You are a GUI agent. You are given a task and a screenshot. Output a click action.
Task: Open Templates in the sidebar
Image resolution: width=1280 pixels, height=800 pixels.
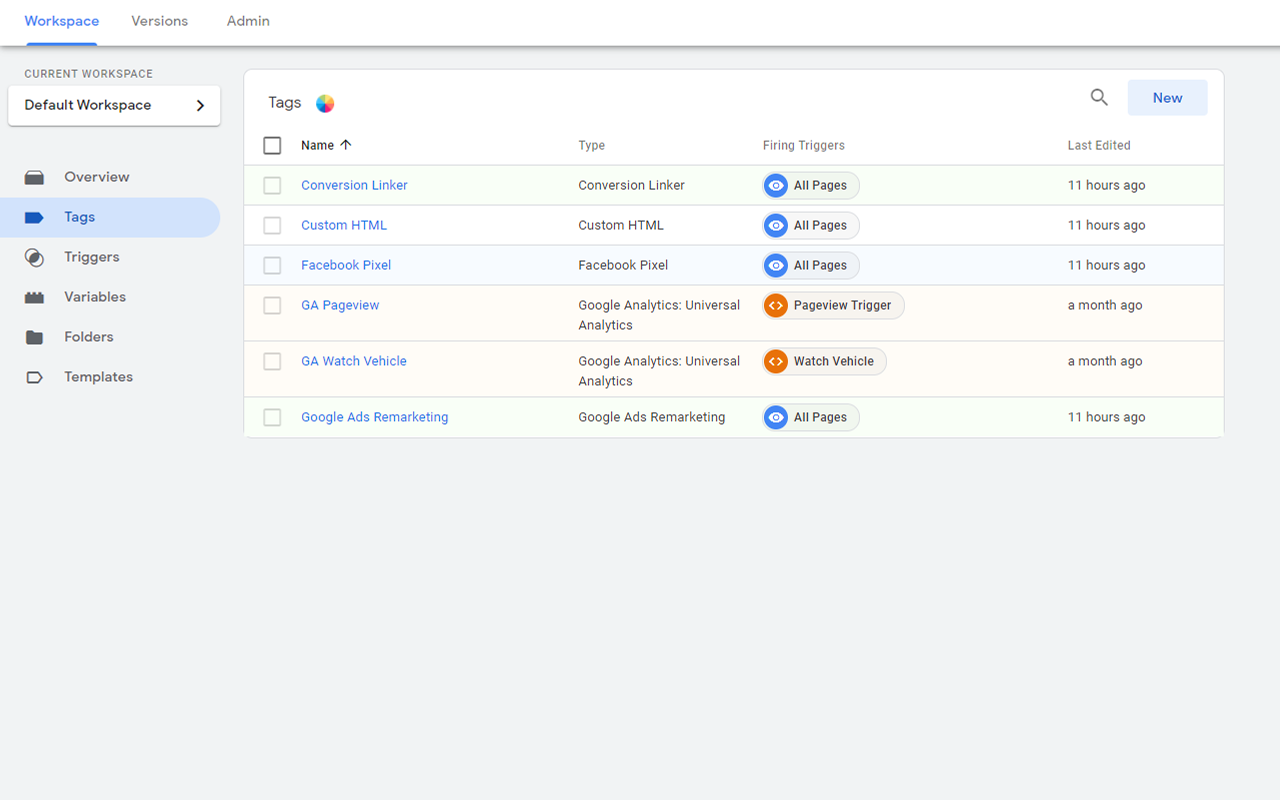point(110,377)
